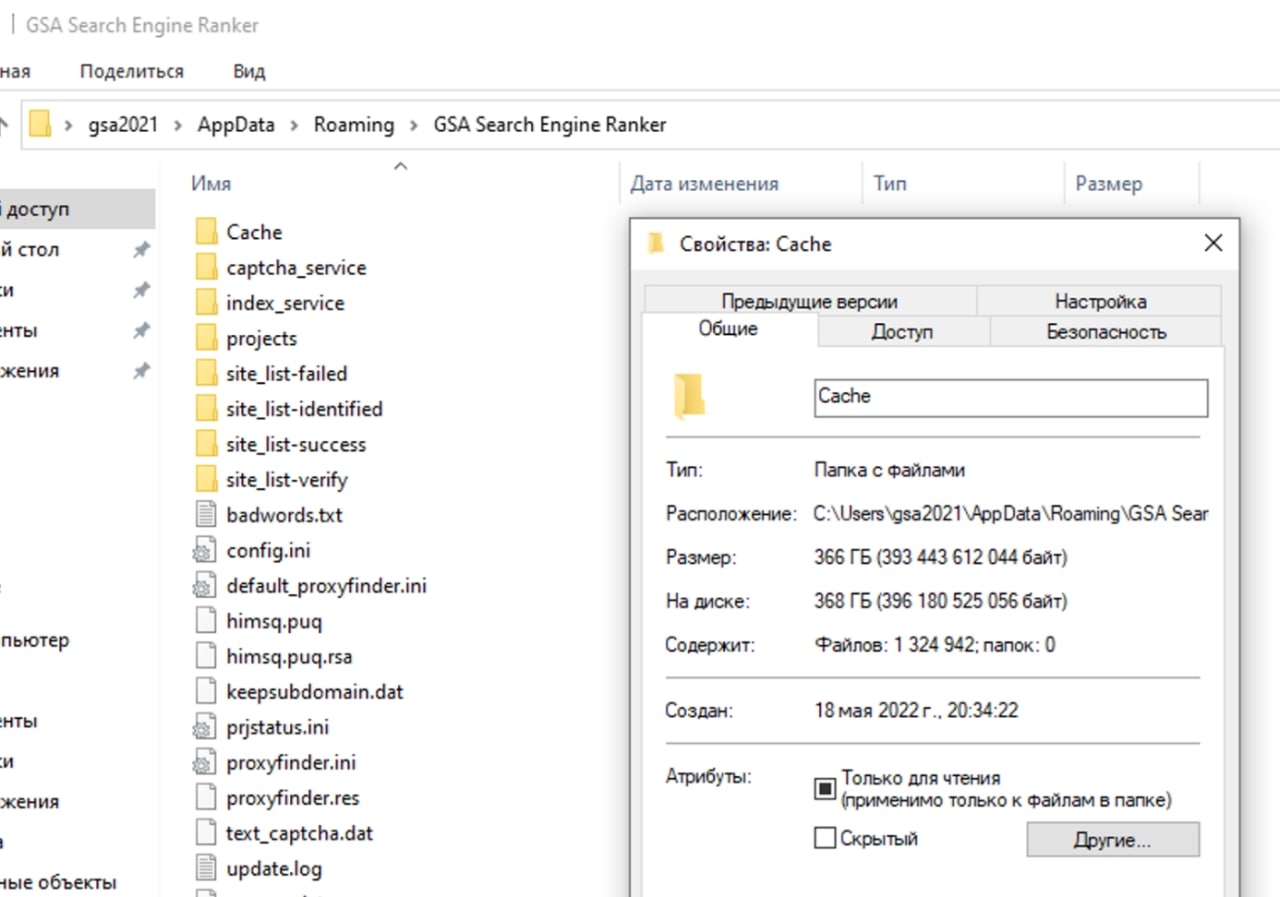Select the Cache folder icon in file list

pos(206,232)
